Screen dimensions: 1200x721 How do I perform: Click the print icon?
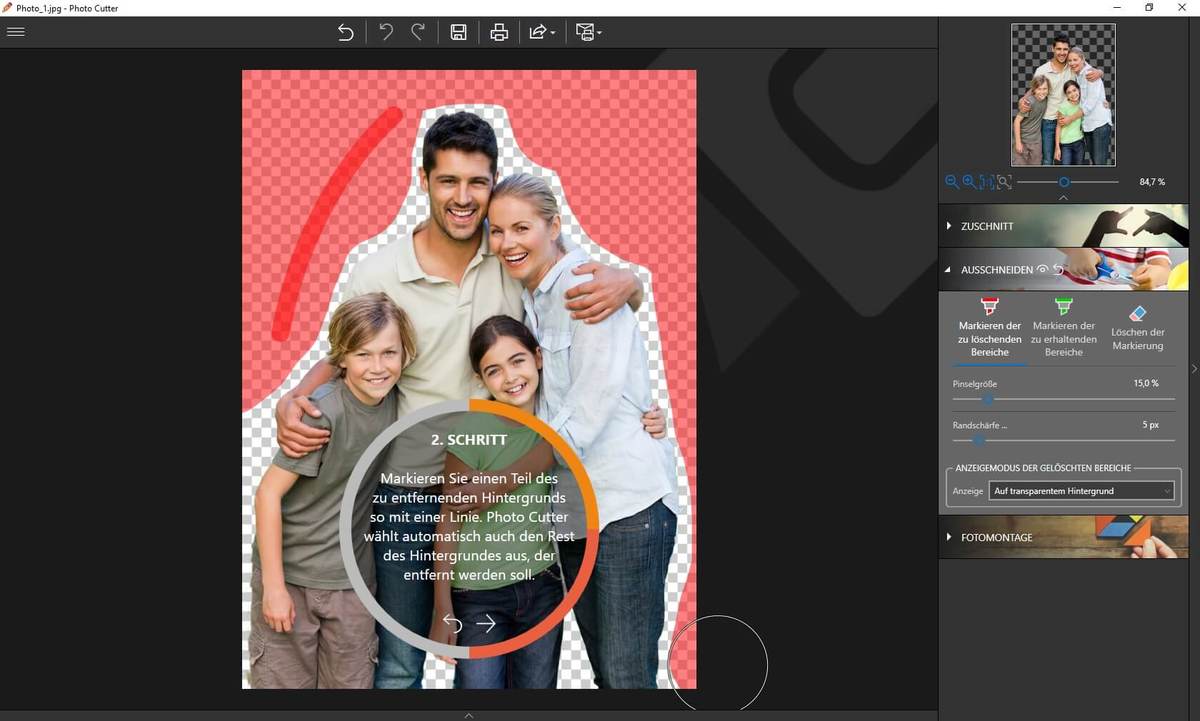click(499, 32)
